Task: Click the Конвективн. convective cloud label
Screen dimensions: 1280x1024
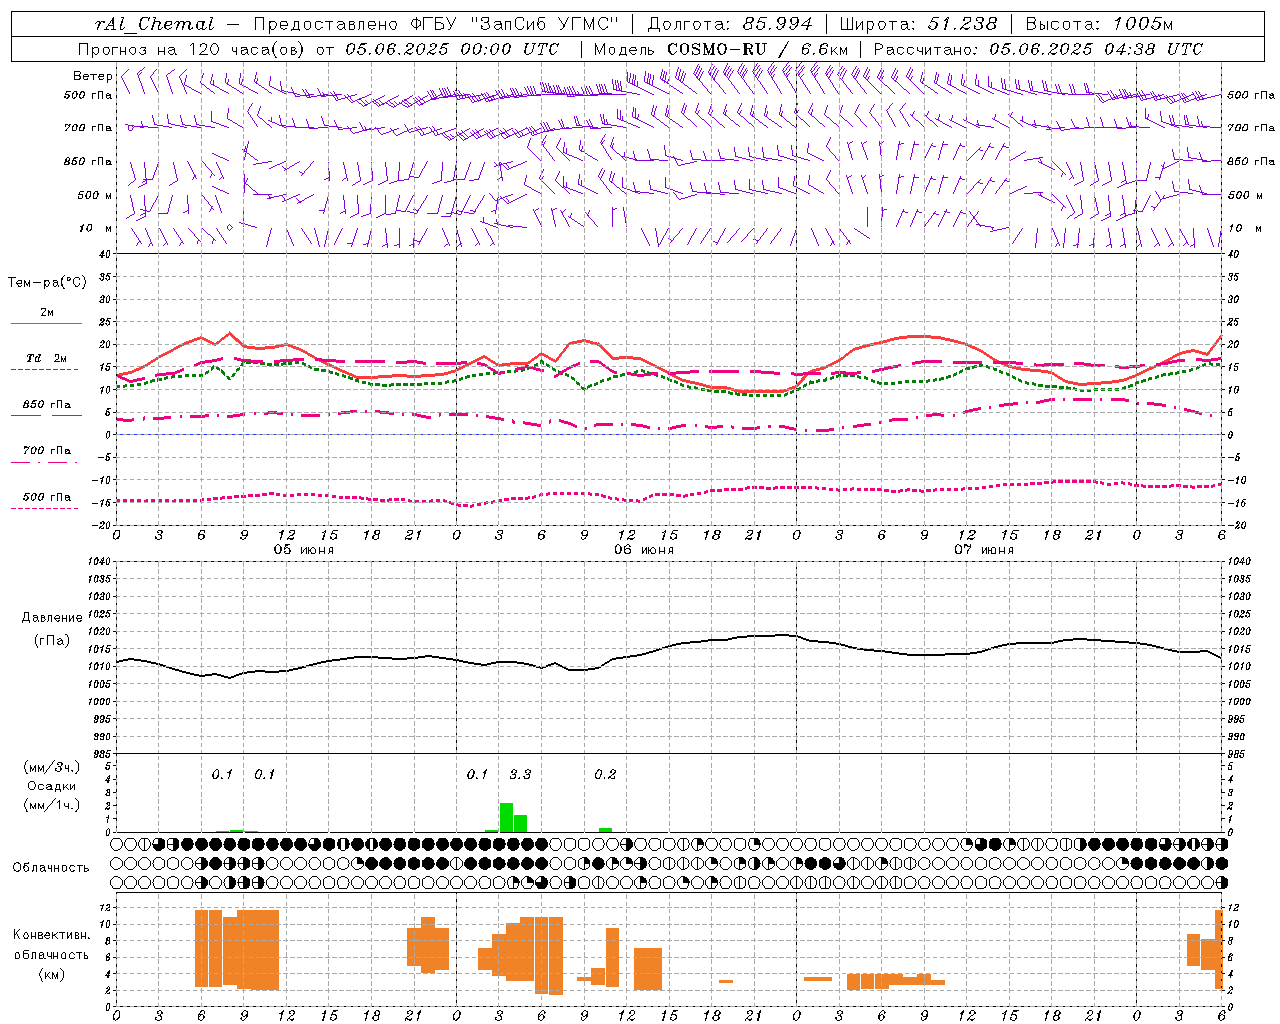Action: click(52, 935)
